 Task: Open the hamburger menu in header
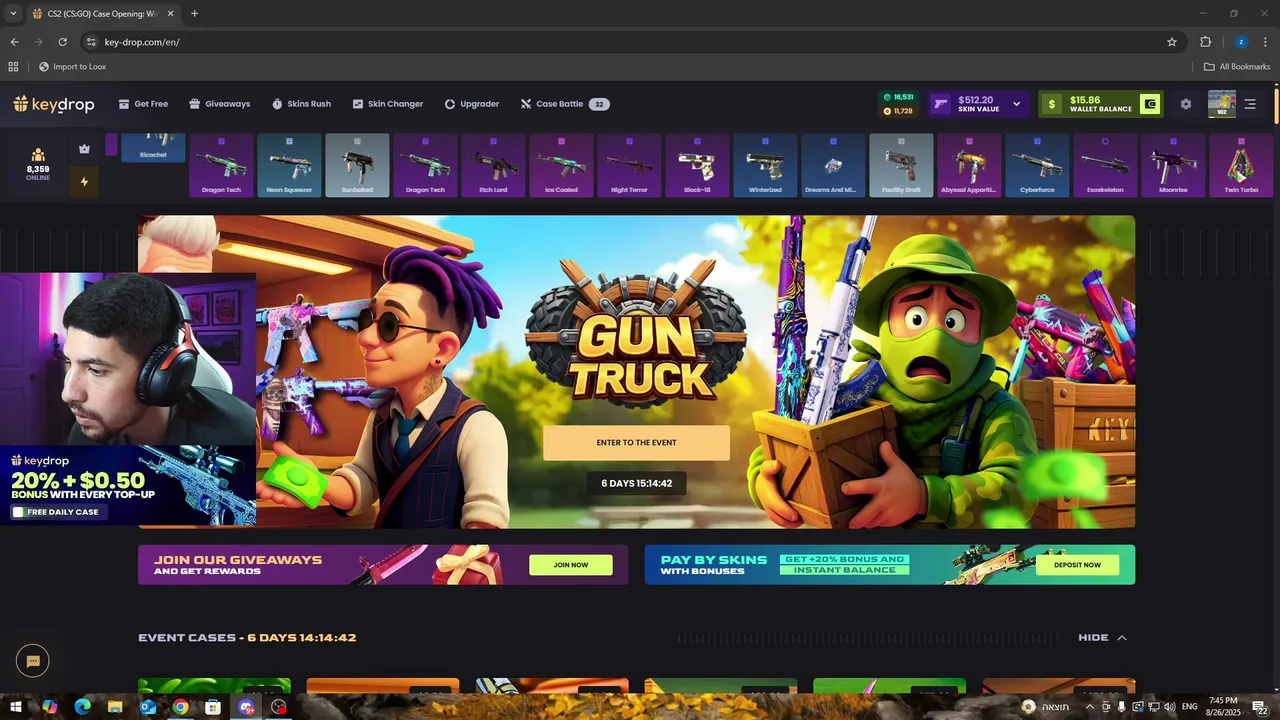(x=1250, y=104)
